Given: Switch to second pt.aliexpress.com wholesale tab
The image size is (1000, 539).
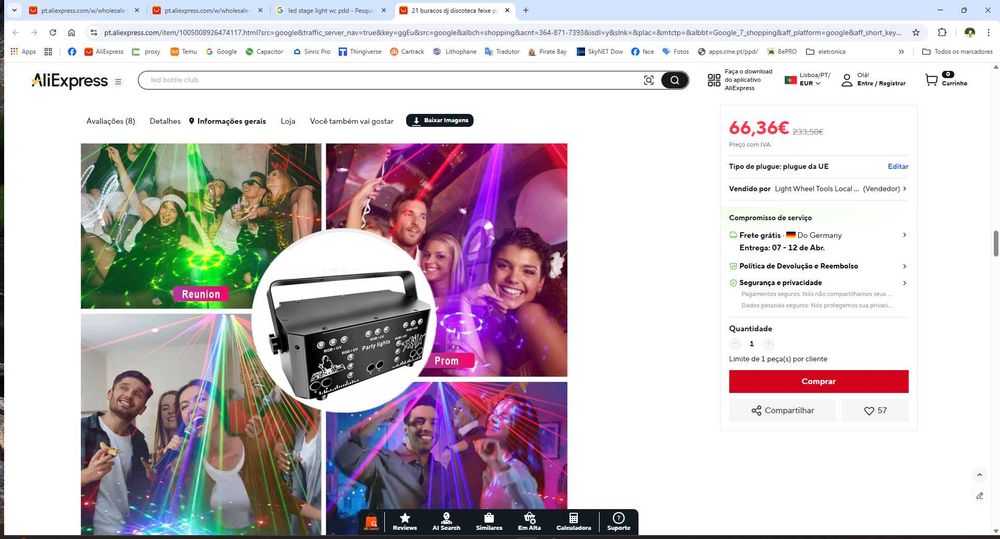Looking at the screenshot, I should (x=207, y=10).
